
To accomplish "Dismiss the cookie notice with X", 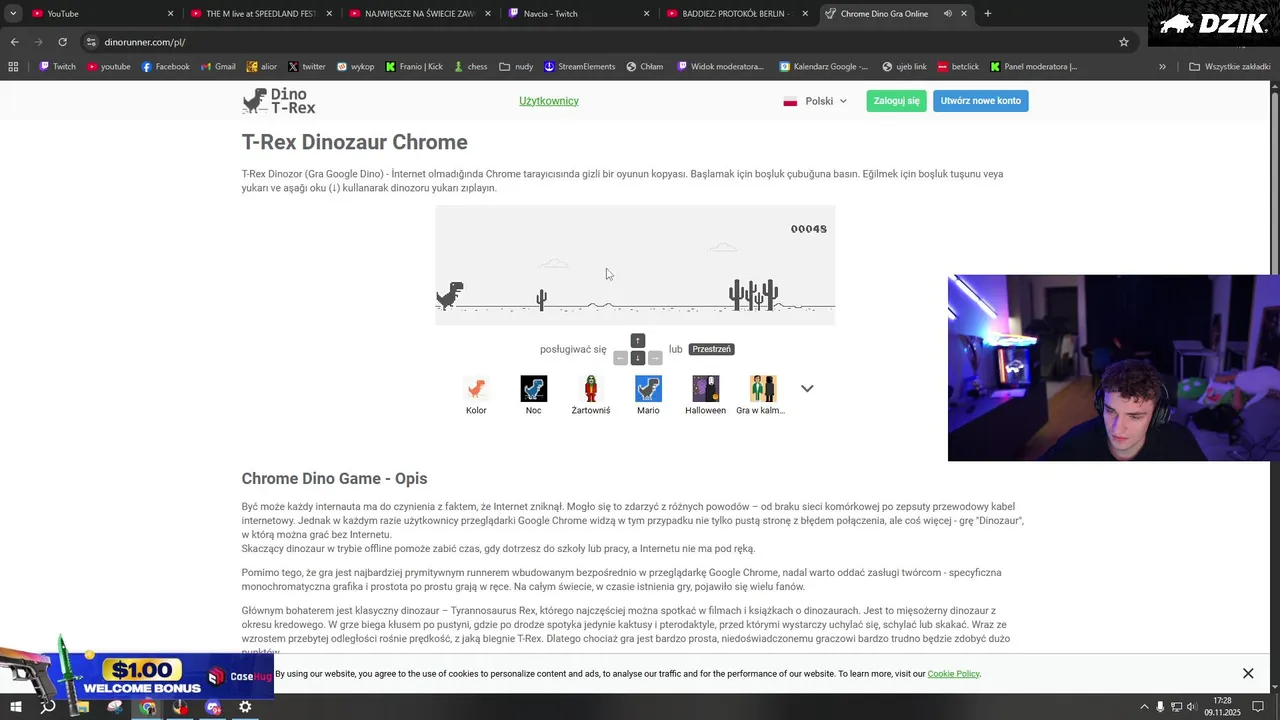I will click(1248, 673).
